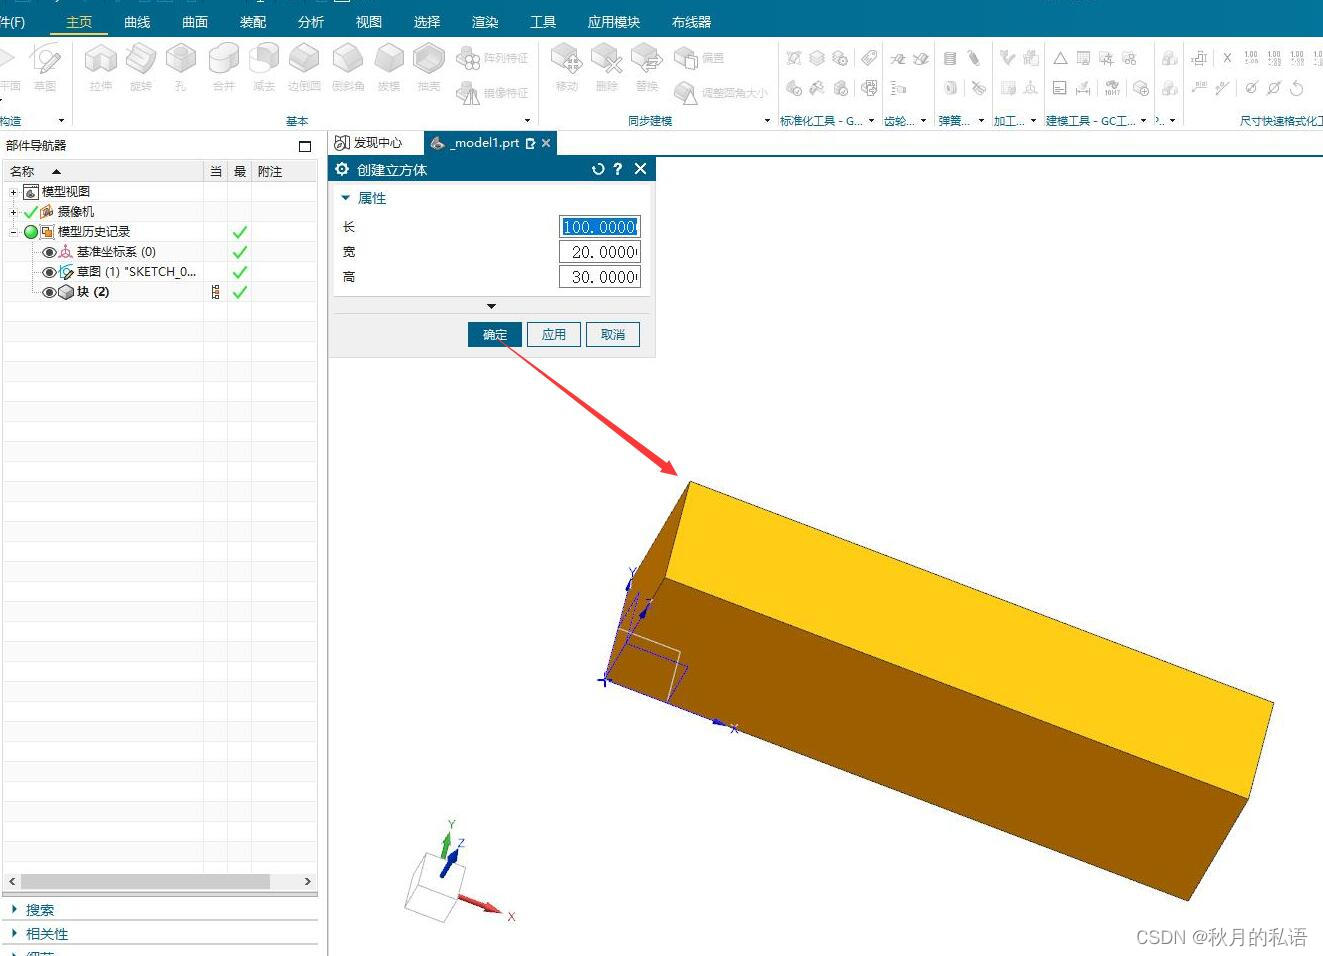
Task: Toggle visibility eye of 块 (2)
Action: (49, 292)
